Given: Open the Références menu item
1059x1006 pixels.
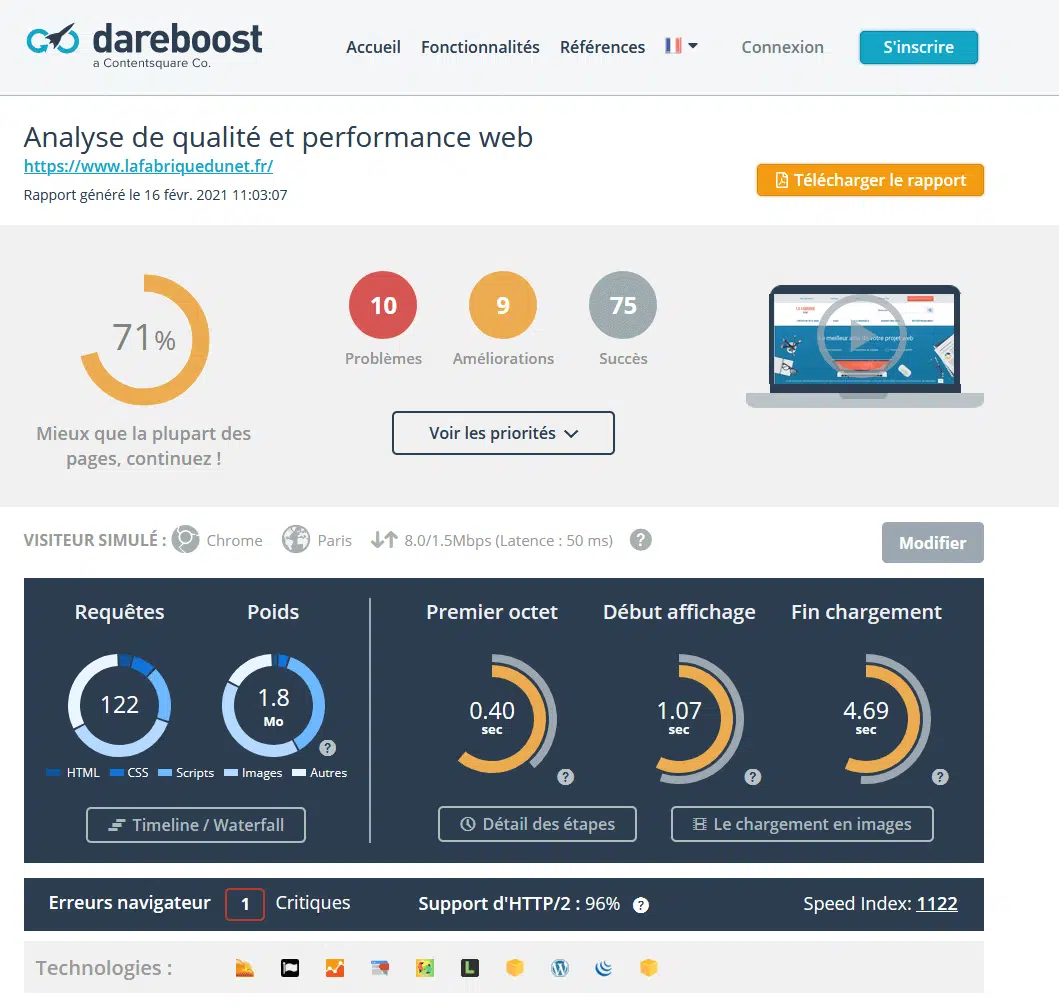Looking at the screenshot, I should click(602, 47).
